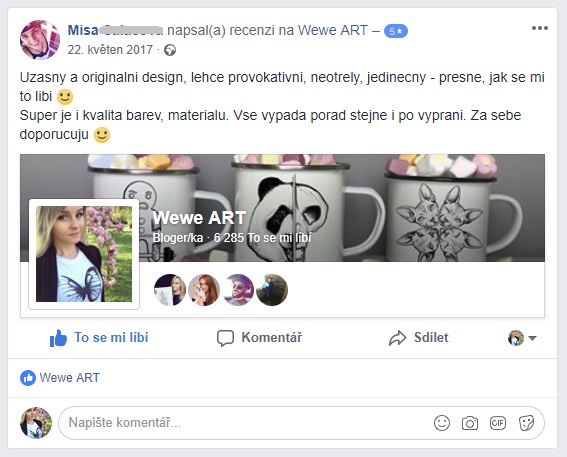This screenshot has height=457, width=567.
Task: Click the red-haired friend avatar on page card
Action: 204,290
